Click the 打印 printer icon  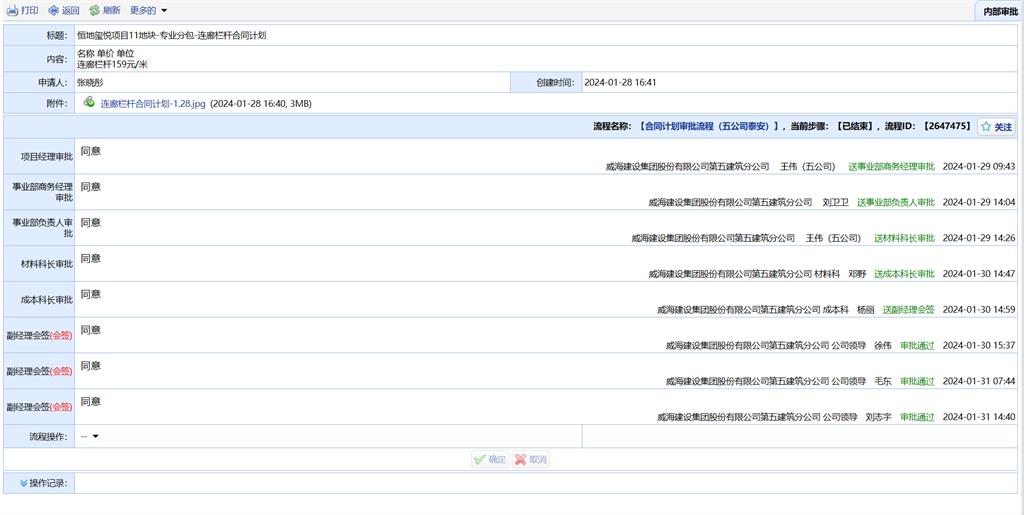pyautogui.click(x=13, y=10)
